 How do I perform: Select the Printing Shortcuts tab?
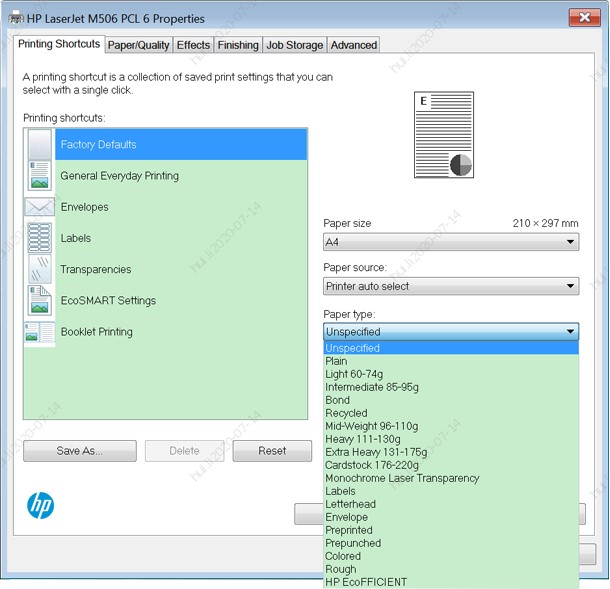[59, 44]
